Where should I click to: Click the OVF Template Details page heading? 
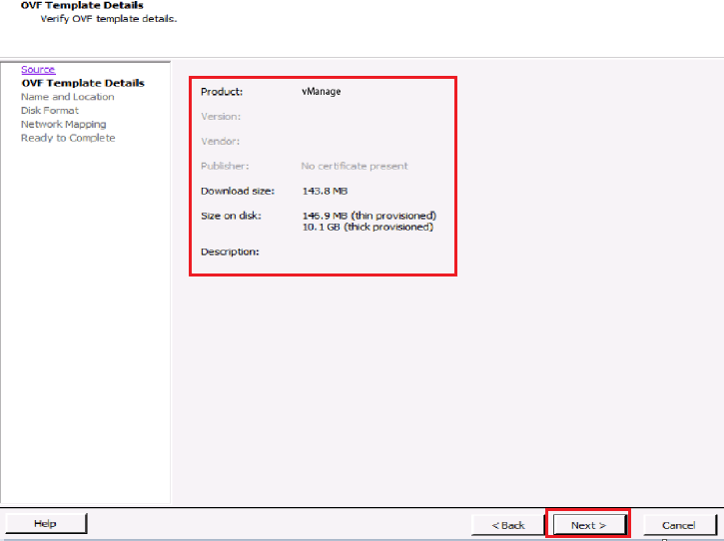coord(82,6)
